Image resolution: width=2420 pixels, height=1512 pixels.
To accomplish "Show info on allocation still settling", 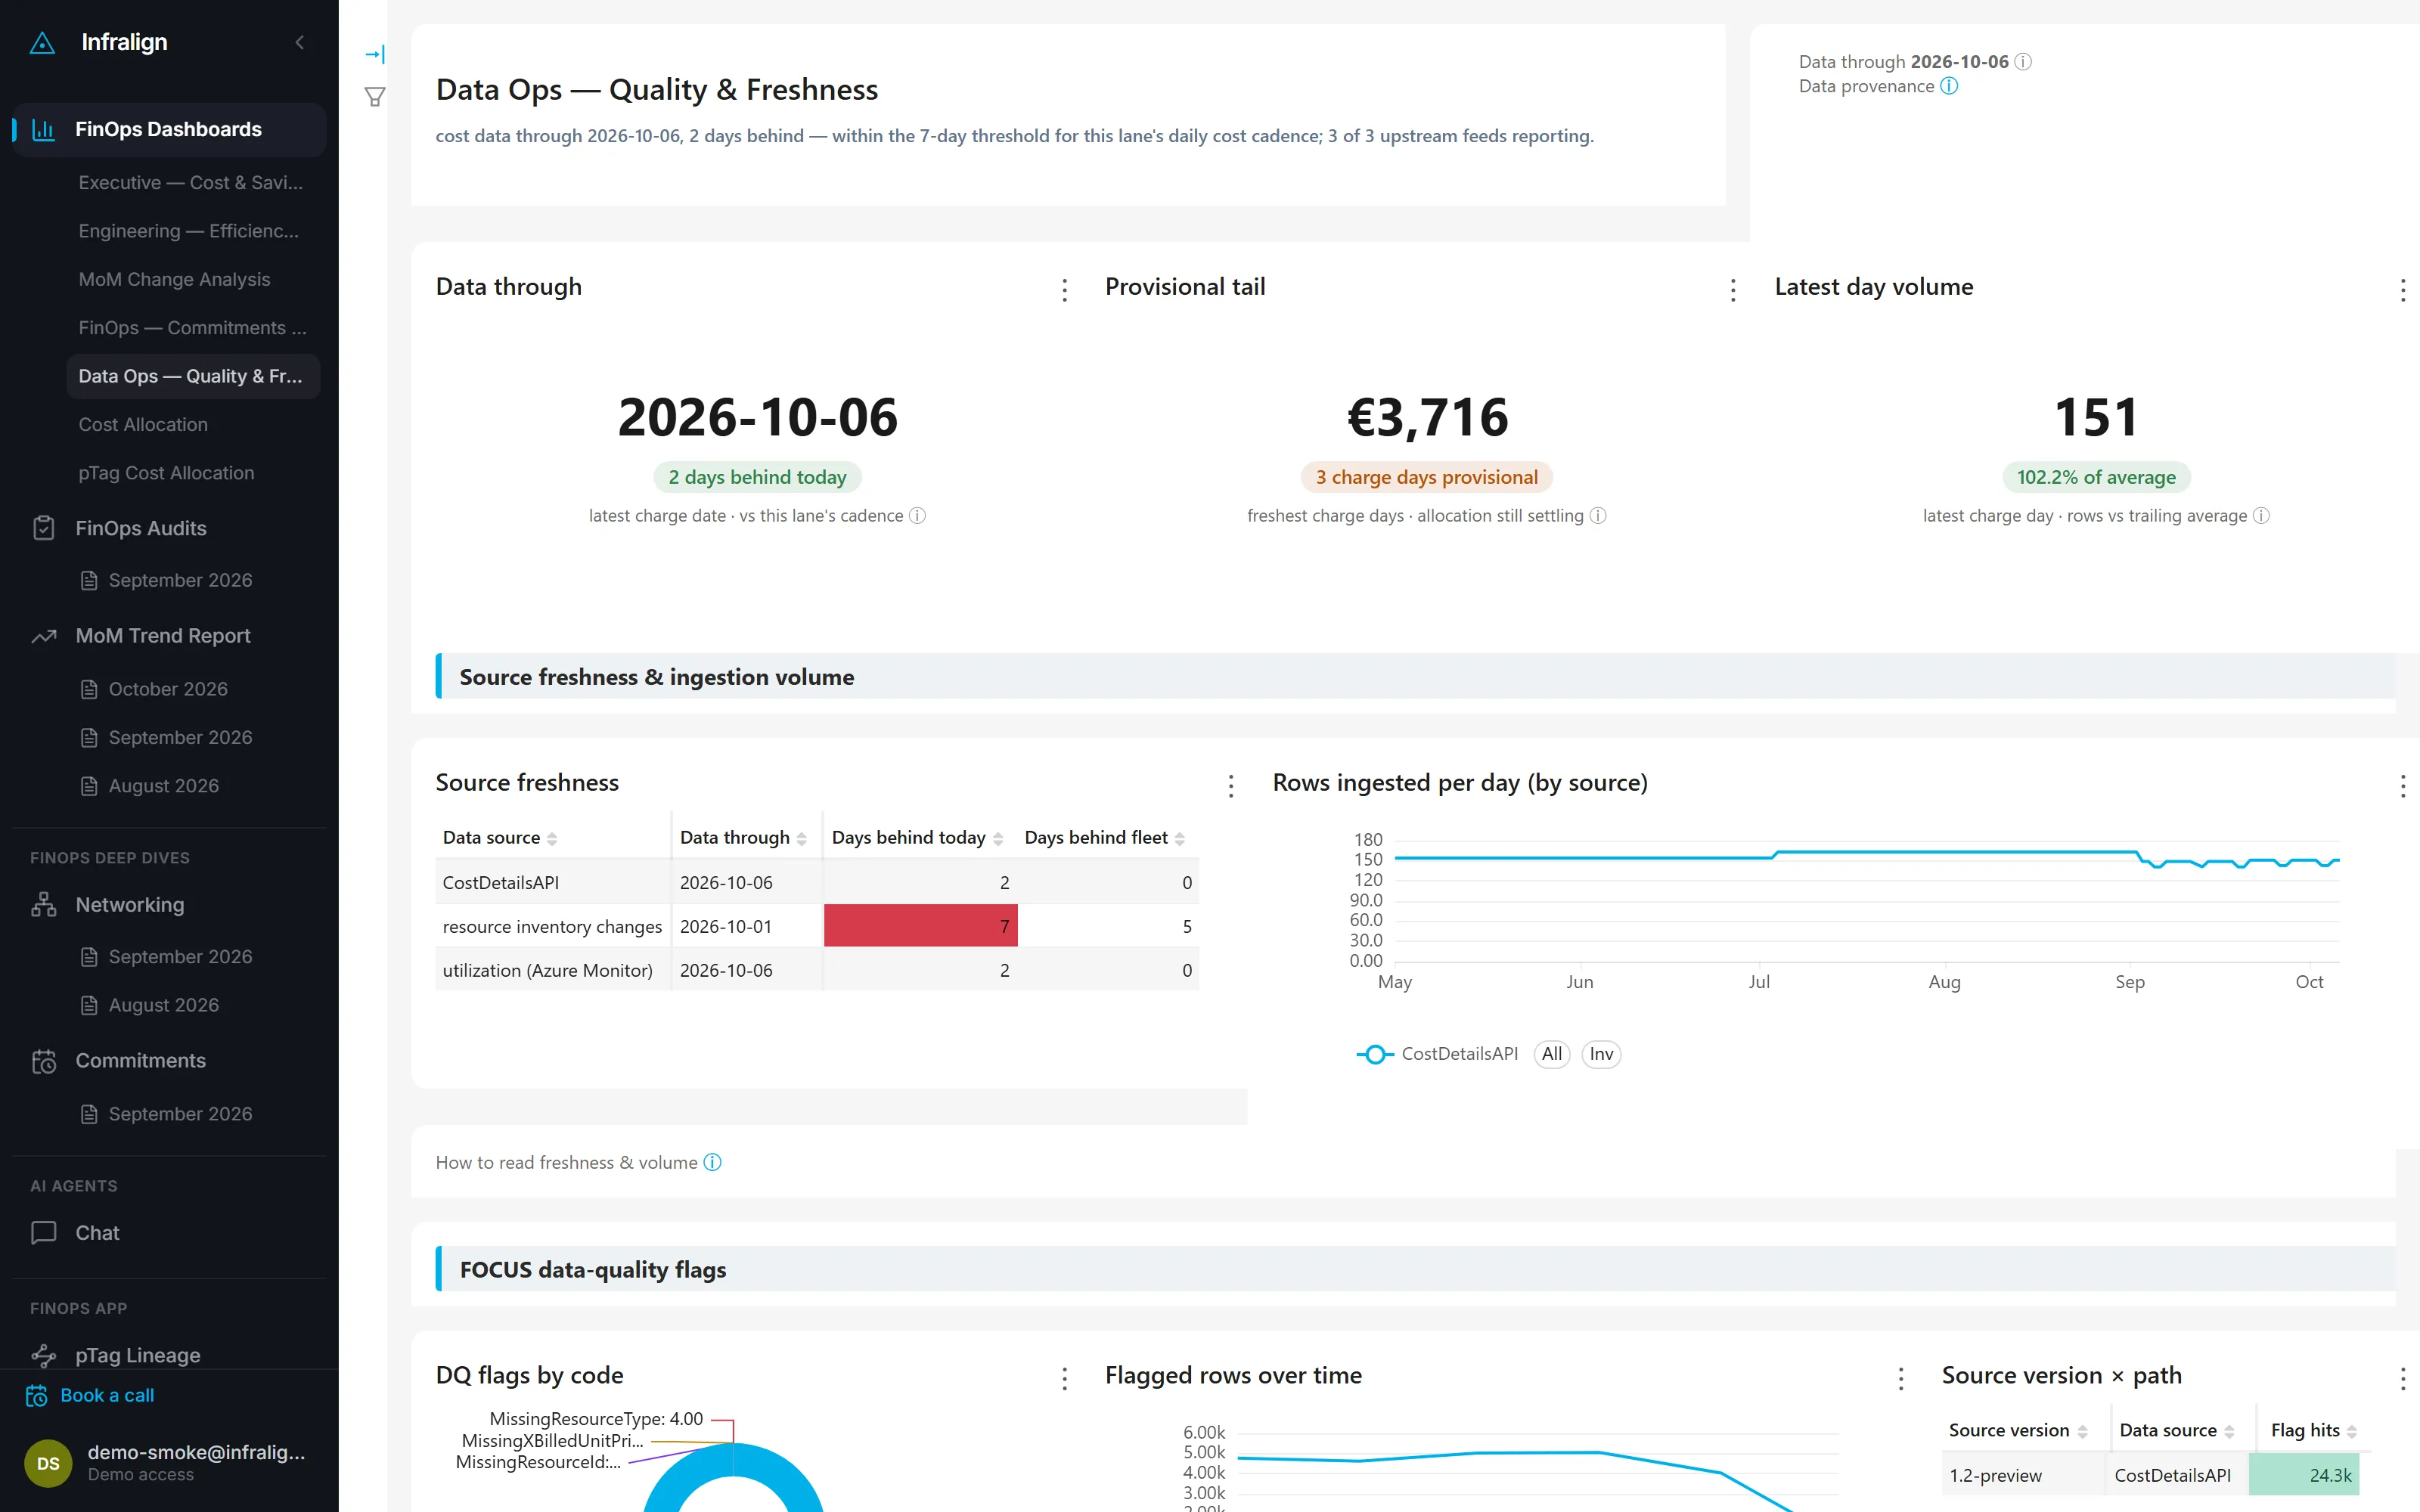I will (1598, 516).
